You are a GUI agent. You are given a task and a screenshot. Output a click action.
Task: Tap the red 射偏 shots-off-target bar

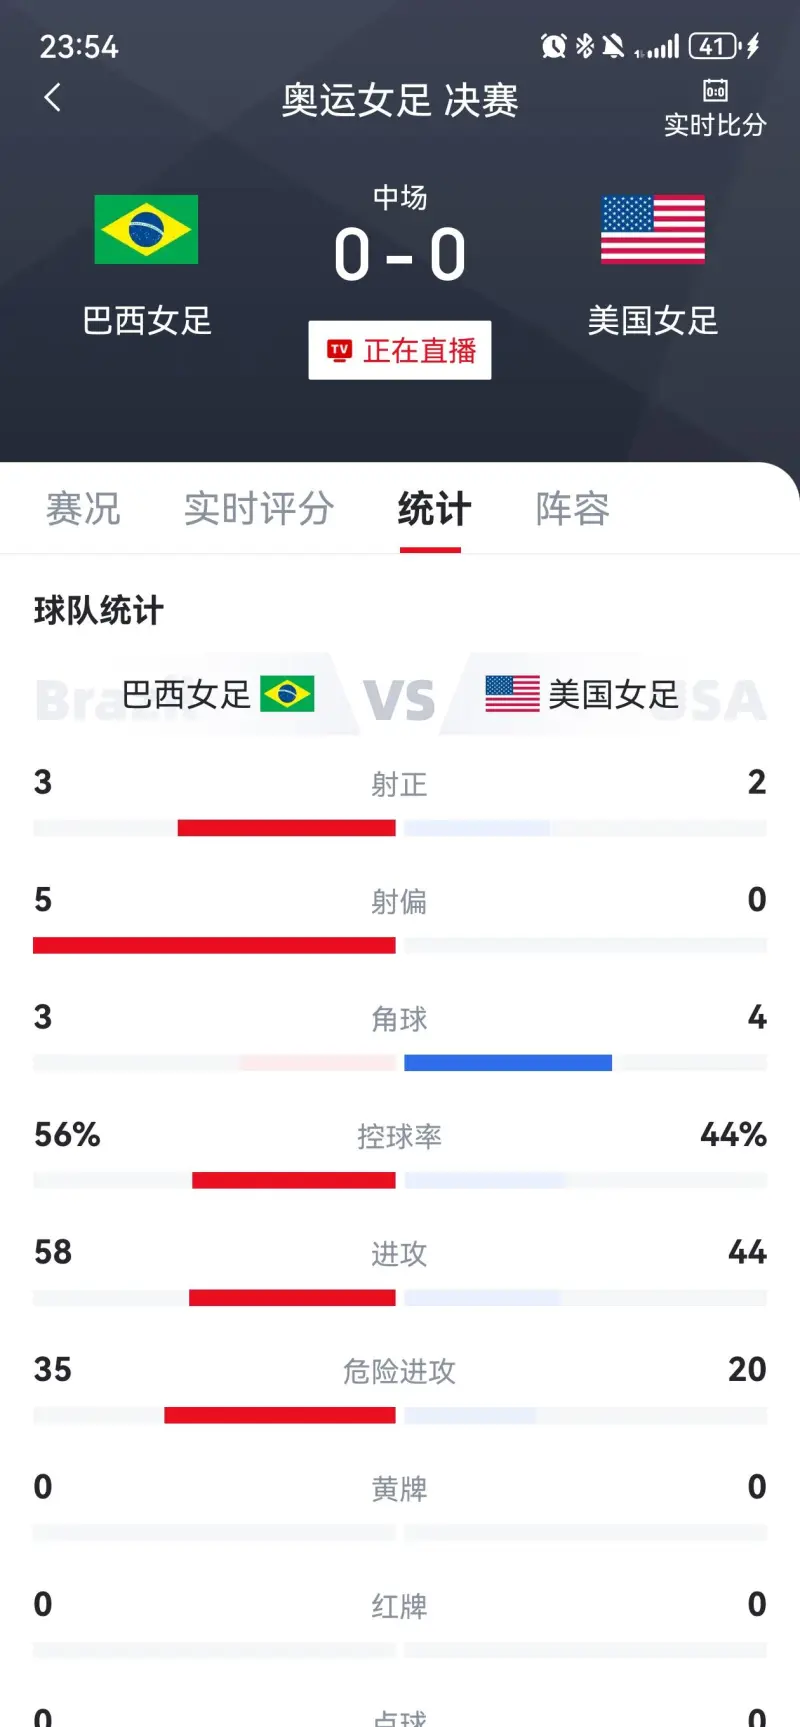214,945
